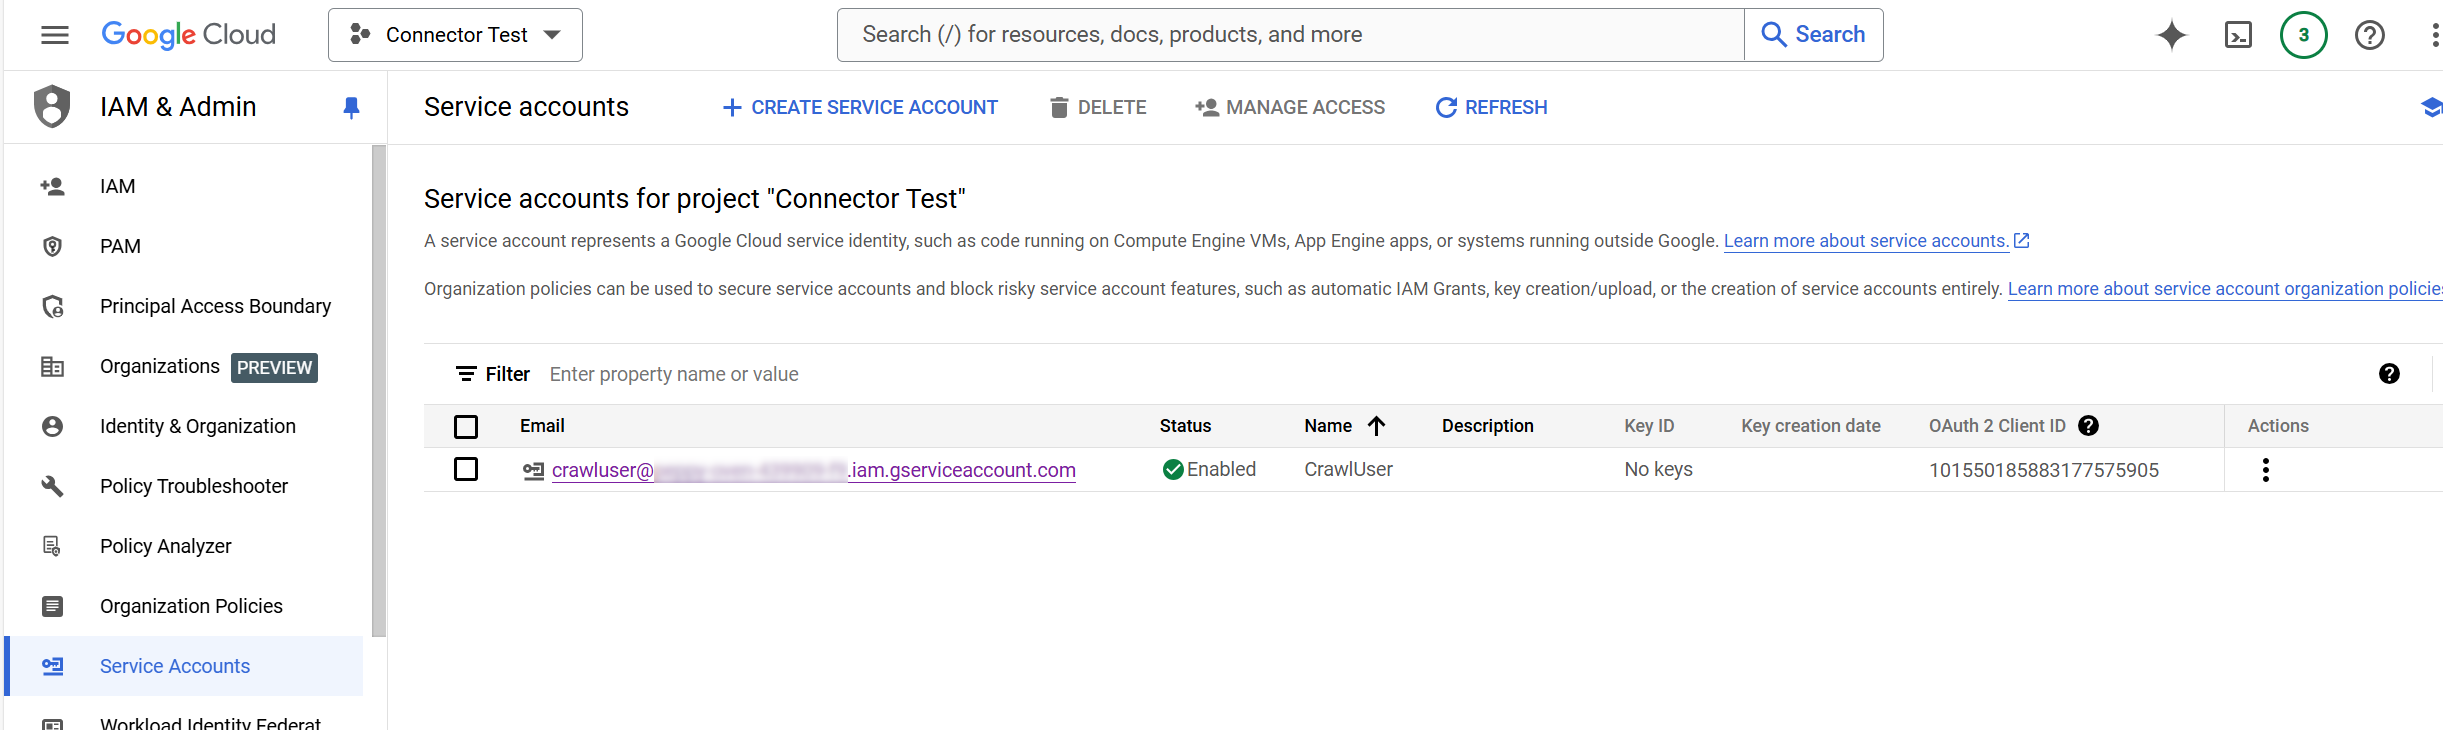The height and width of the screenshot is (730, 2443).
Task: Click CREATE SERVICE ACCOUNT button
Action: click(860, 107)
